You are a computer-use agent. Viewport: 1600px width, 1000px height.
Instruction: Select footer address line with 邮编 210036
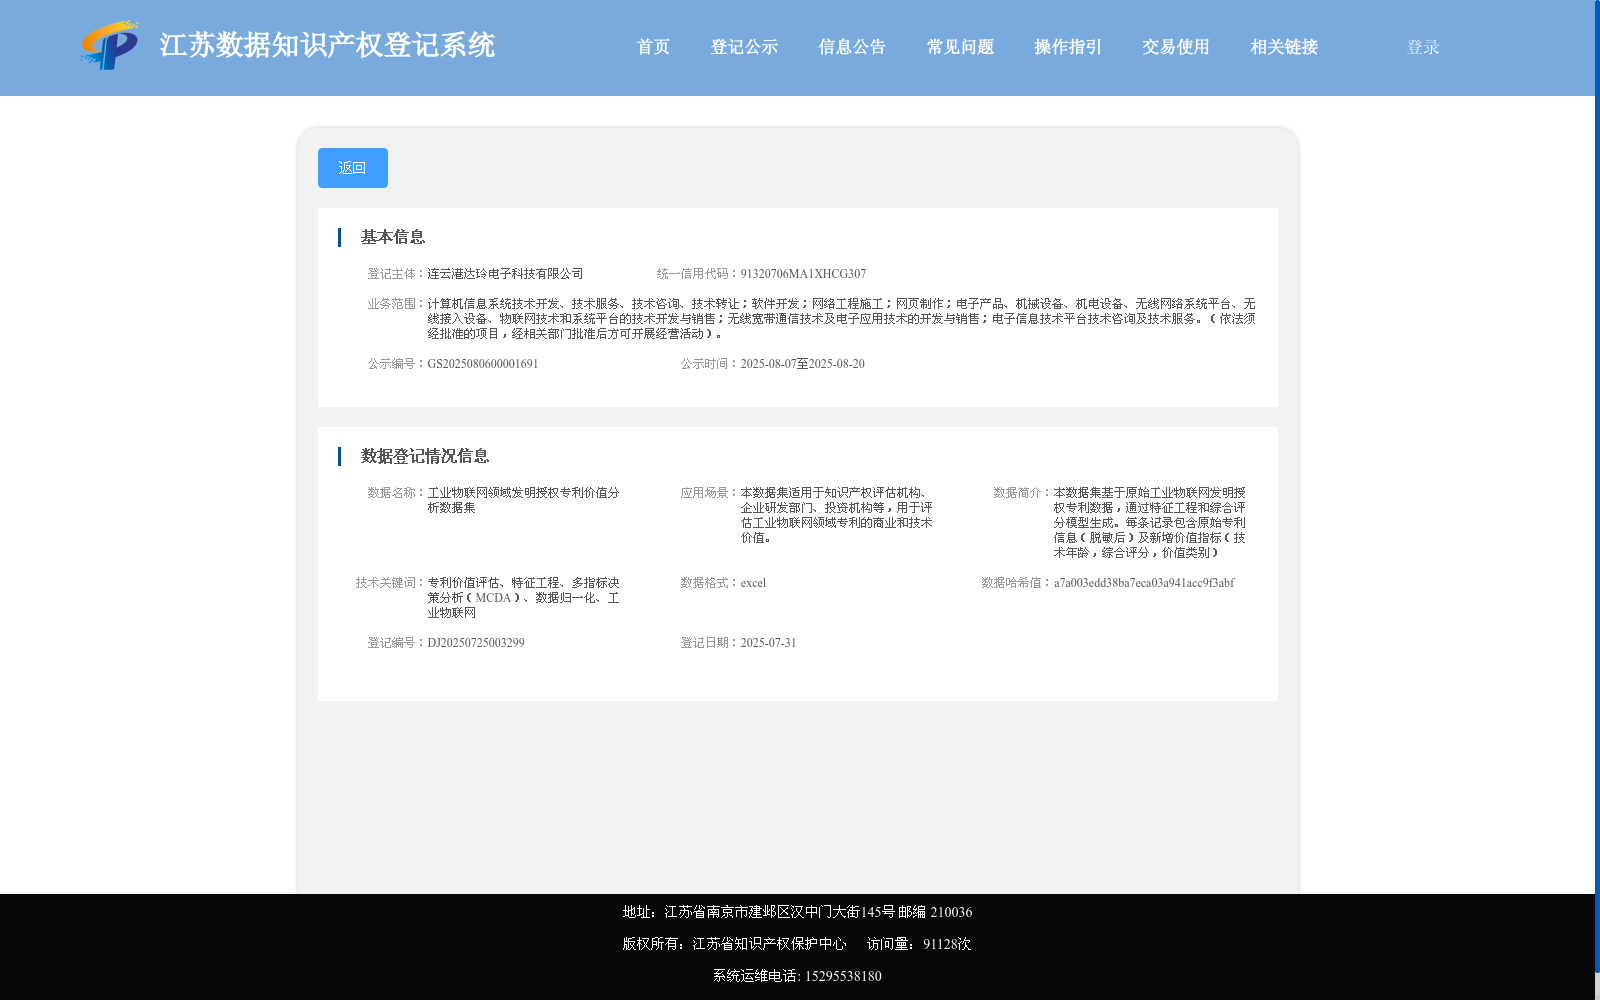coord(797,912)
